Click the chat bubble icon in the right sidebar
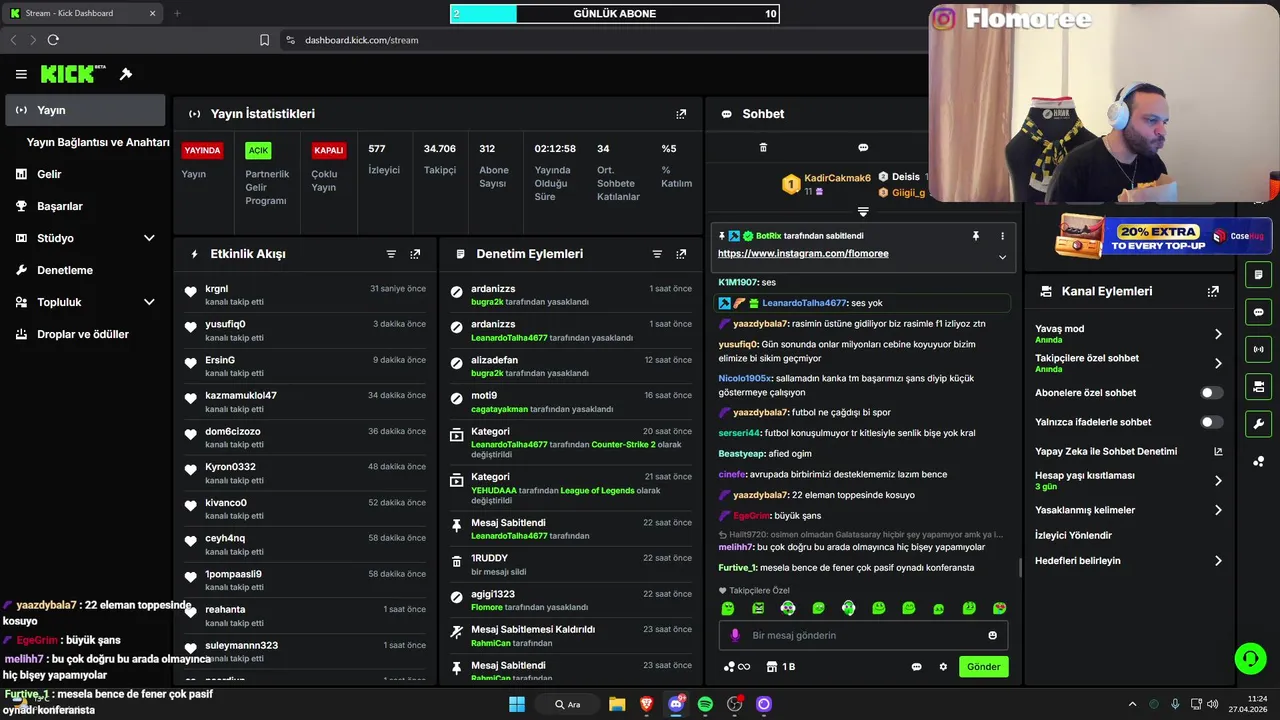The image size is (1280, 720). pyautogui.click(x=1258, y=312)
